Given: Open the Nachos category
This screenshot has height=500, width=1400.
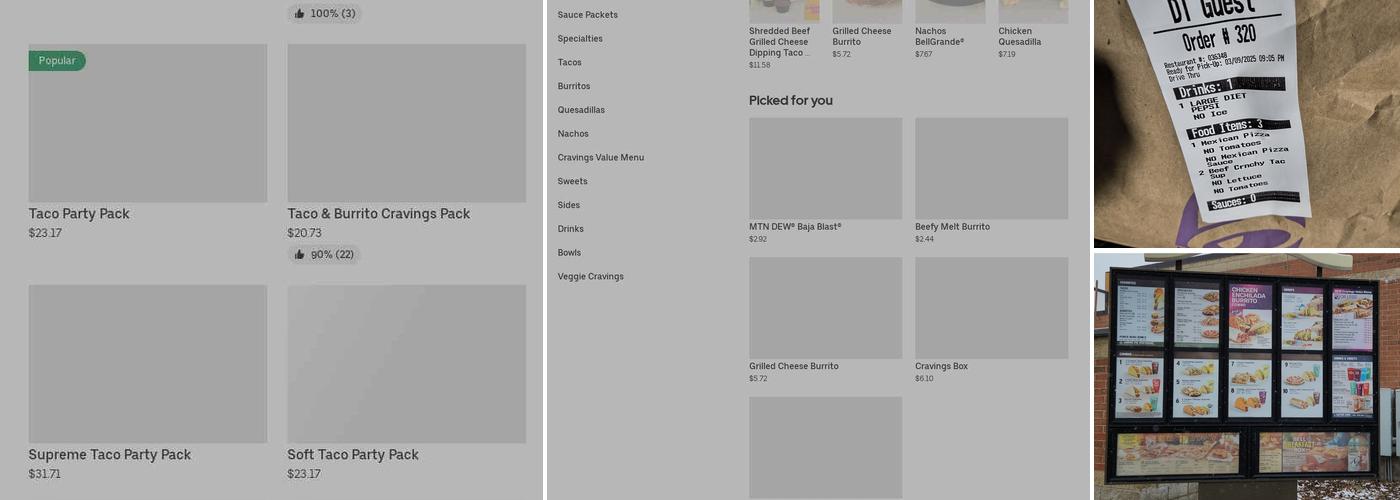Looking at the screenshot, I should [x=573, y=134].
